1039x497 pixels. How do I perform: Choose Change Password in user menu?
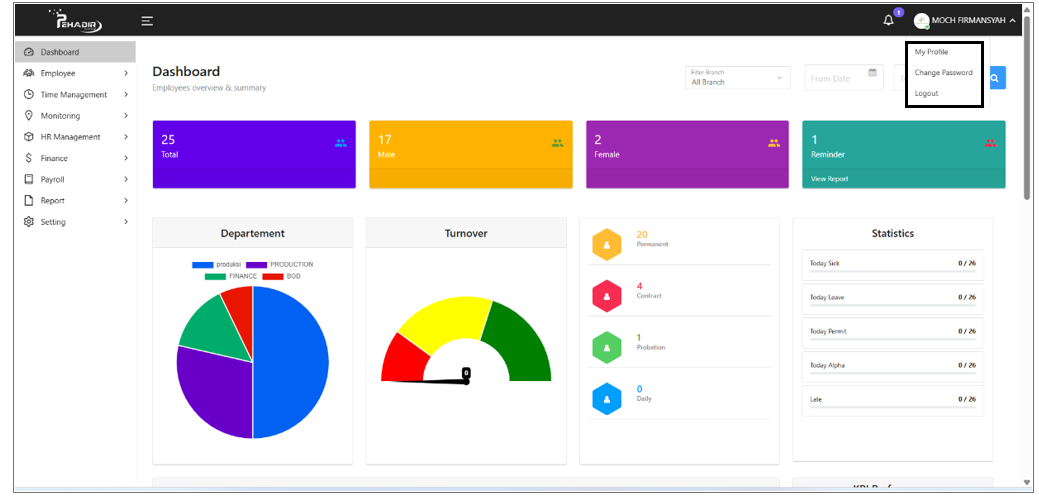943,73
